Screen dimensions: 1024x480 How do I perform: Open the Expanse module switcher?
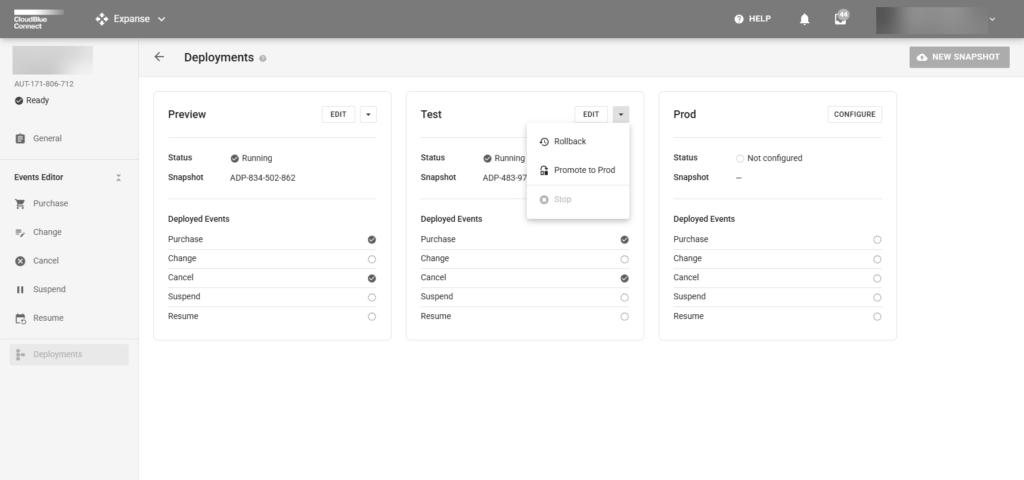pos(131,19)
